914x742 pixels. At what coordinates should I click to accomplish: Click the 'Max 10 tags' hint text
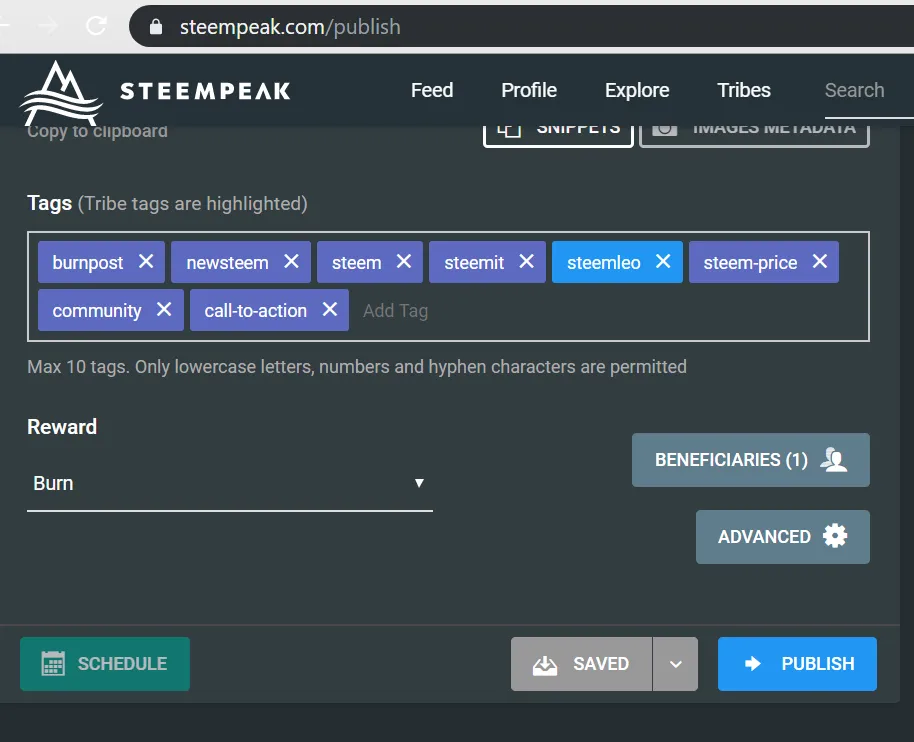click(x=357, y=367)
